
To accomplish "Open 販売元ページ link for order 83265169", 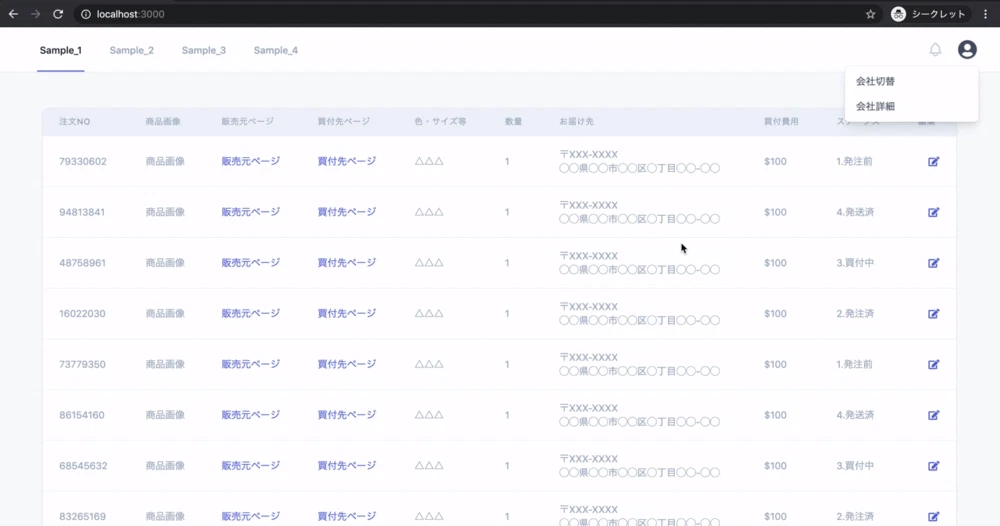I will click(x=251, y=516).
